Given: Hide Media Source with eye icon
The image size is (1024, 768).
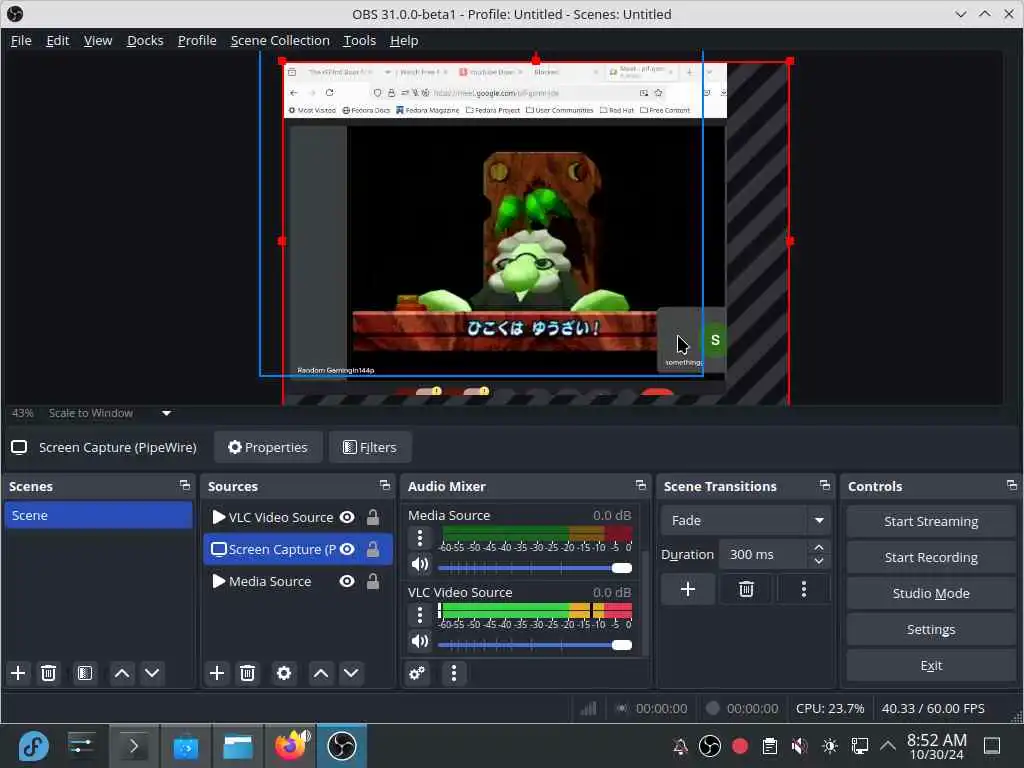Looking at the screenshot, I should [x=347, y=581].
